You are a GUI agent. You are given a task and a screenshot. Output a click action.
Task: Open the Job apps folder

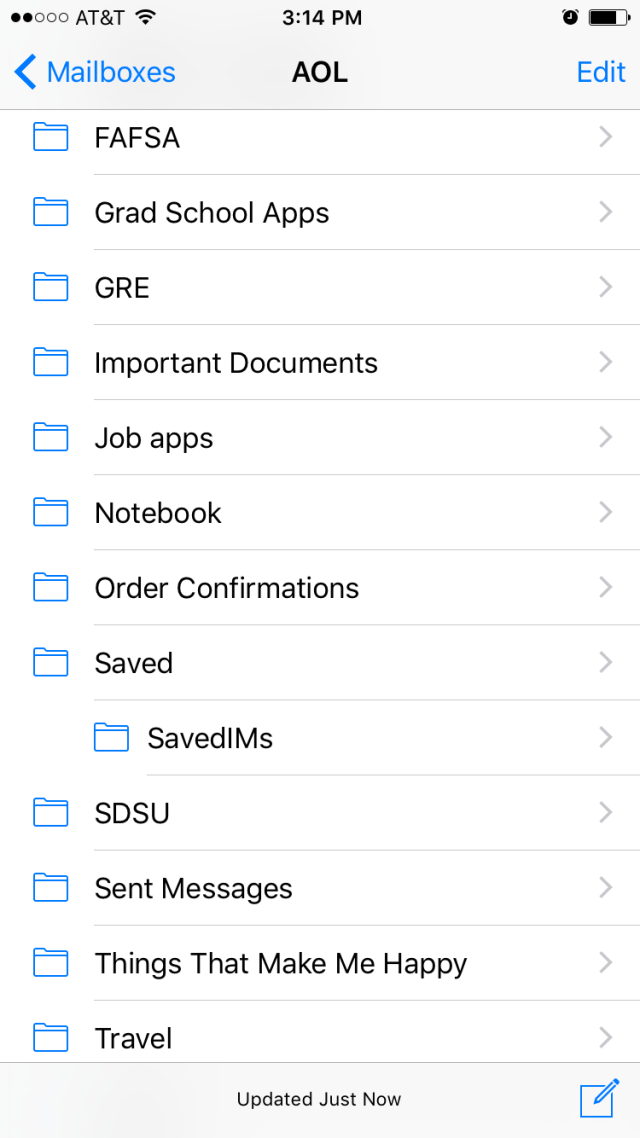pos(154,438)
